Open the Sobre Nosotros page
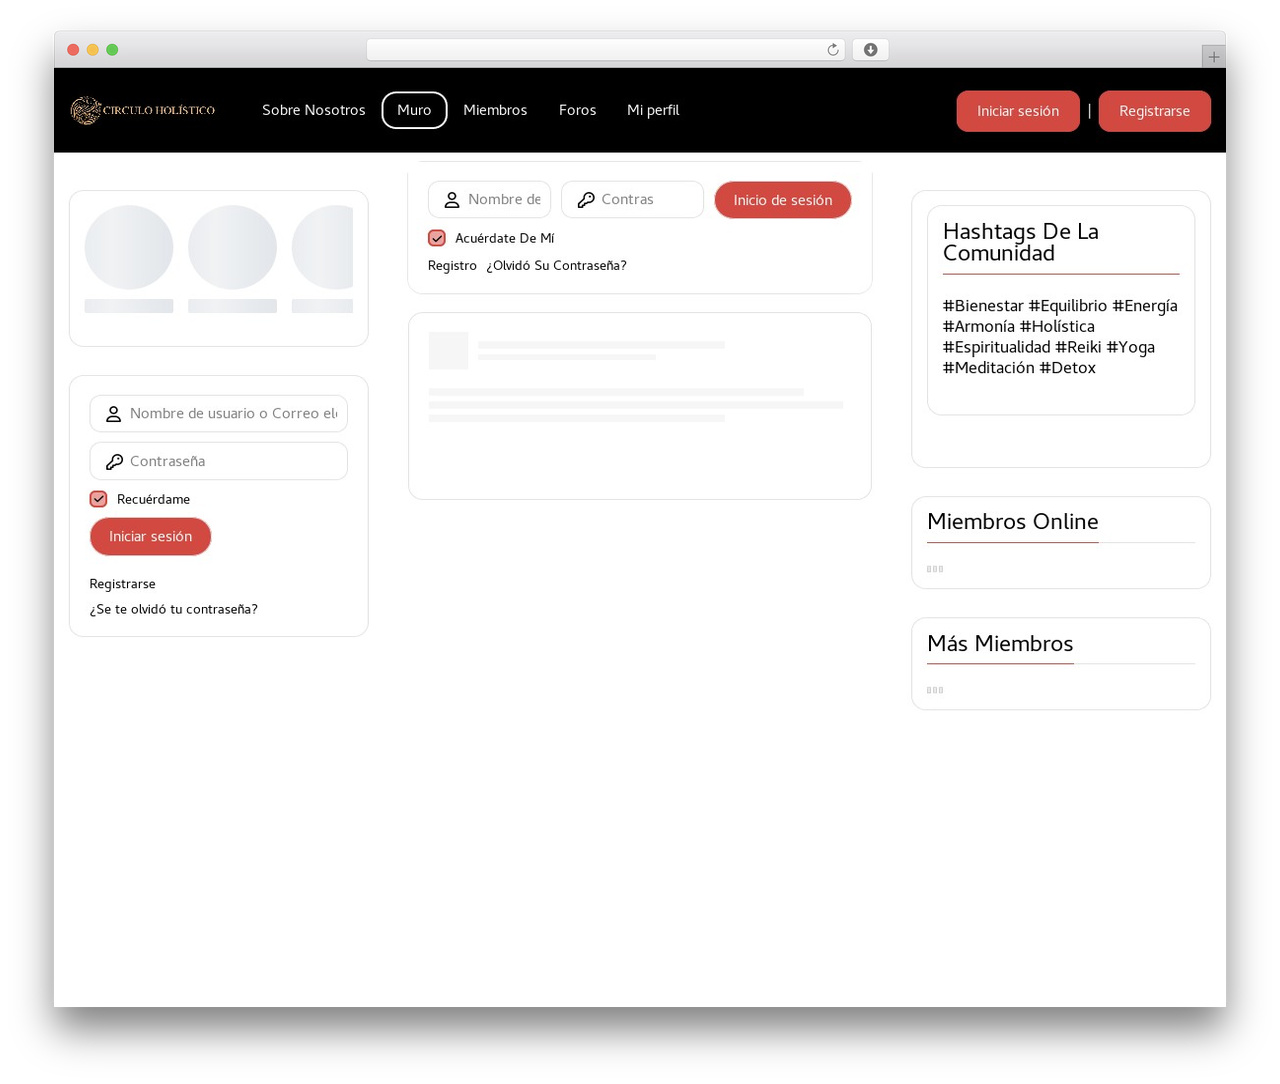Image resolution: width=1280 pixels, height=1084 pixels. click(x=314, y=110)
